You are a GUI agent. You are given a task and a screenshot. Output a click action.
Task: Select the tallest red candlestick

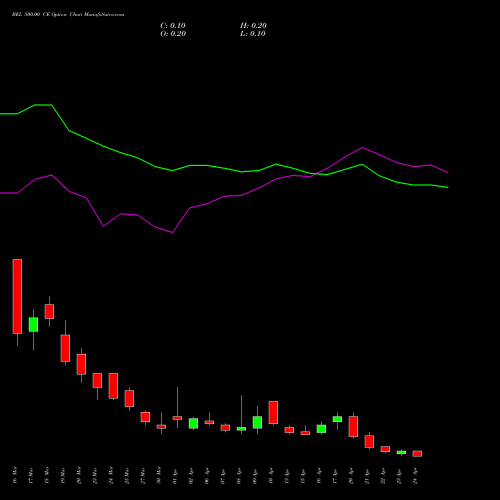[17, 296]
